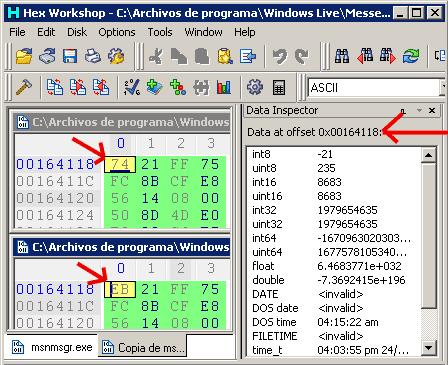
Task: Click the int8 value -21
Action: coord(325,154)
